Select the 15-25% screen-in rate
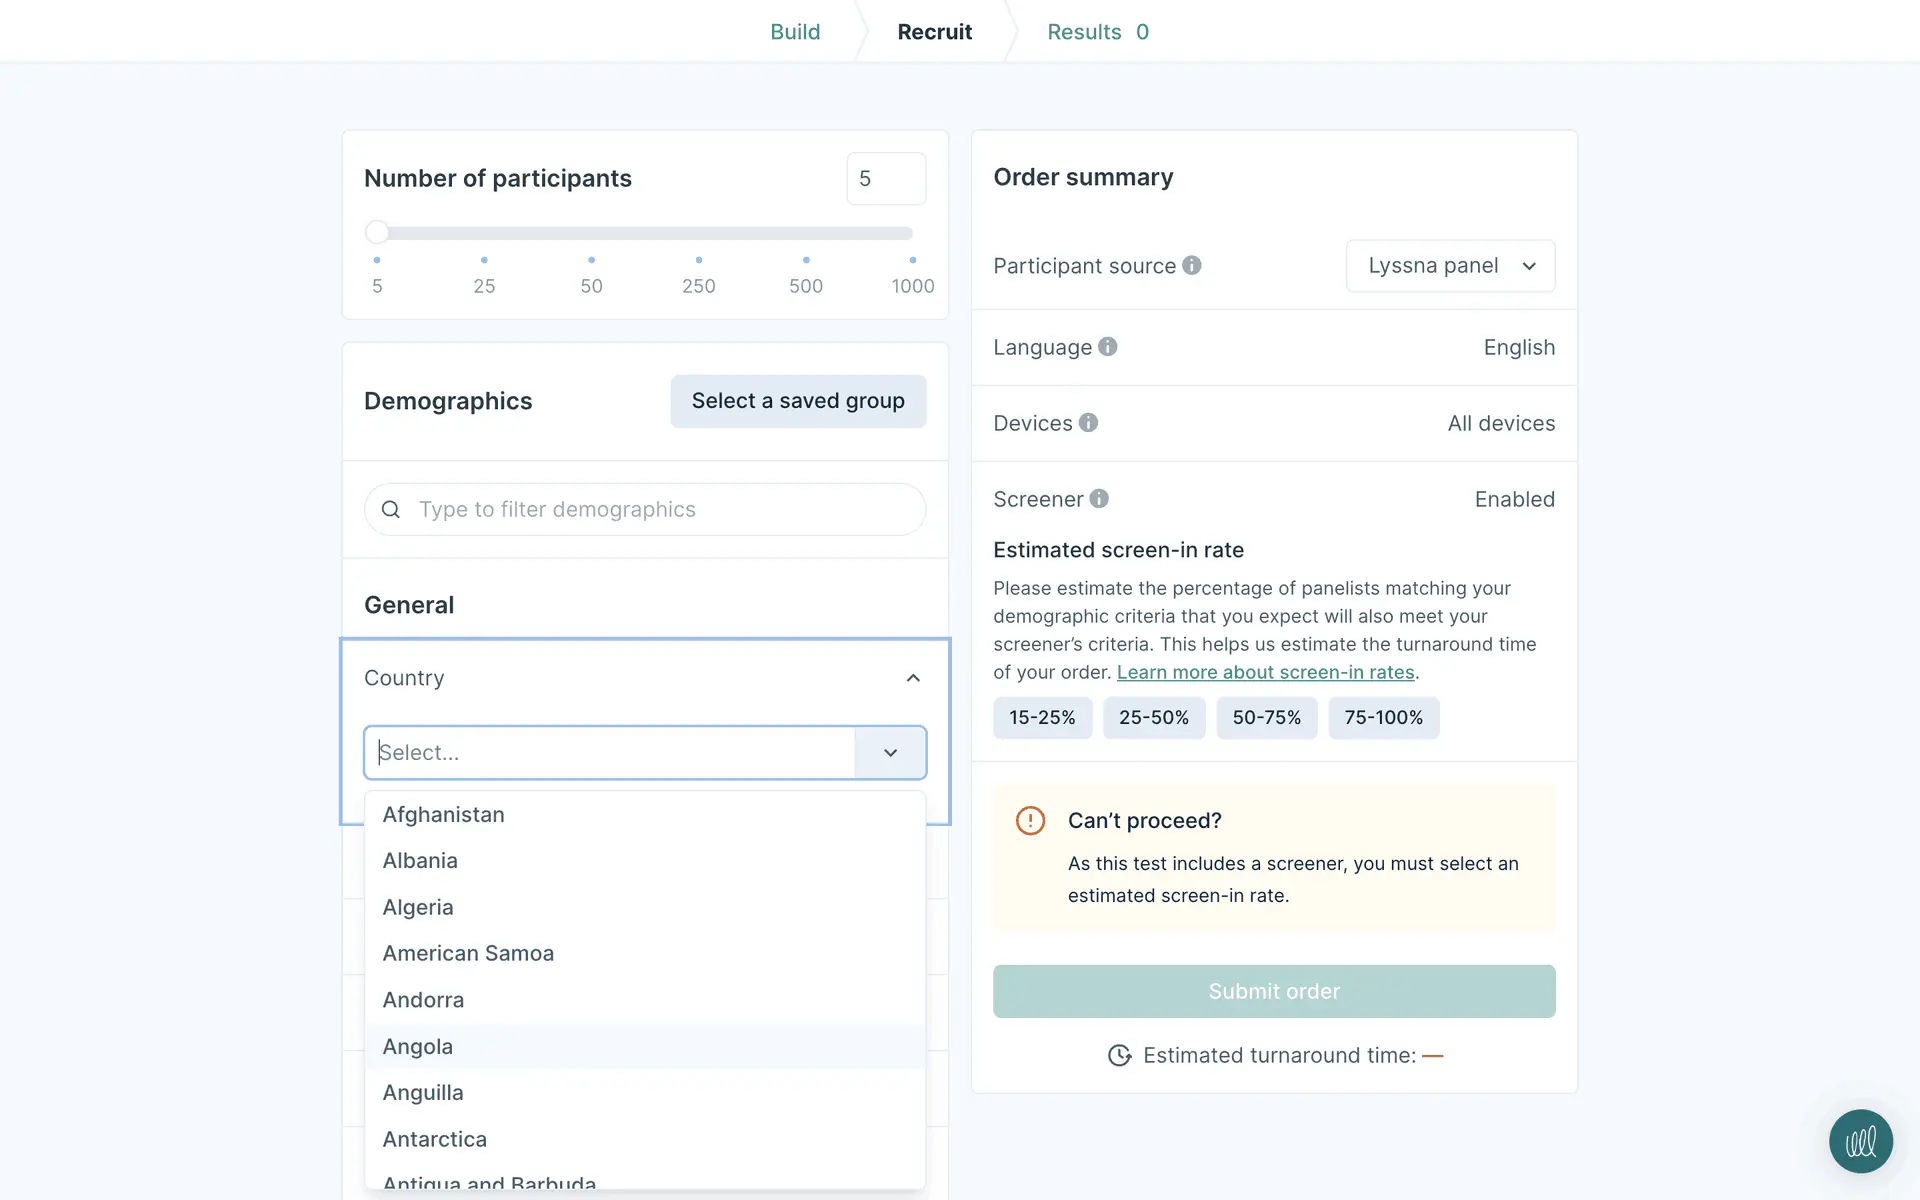1920x1200 pixels. pyautogui.click(x=1042, y=718)
